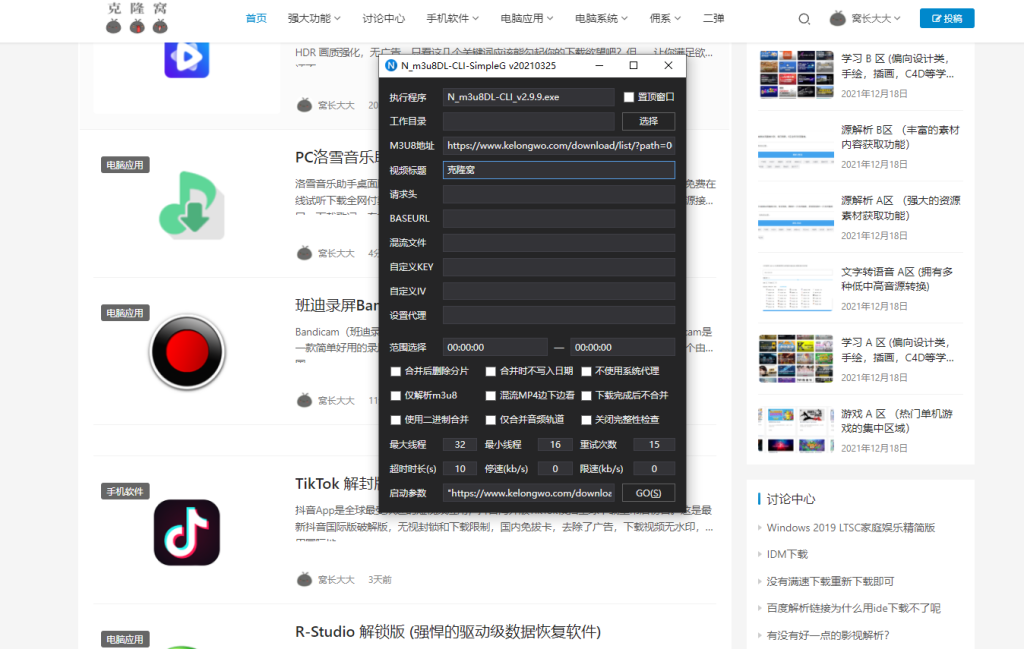Viewport: 1024px width, 649px height.
Task: Open IDM下载 discussion link
Action: point(787,554)
